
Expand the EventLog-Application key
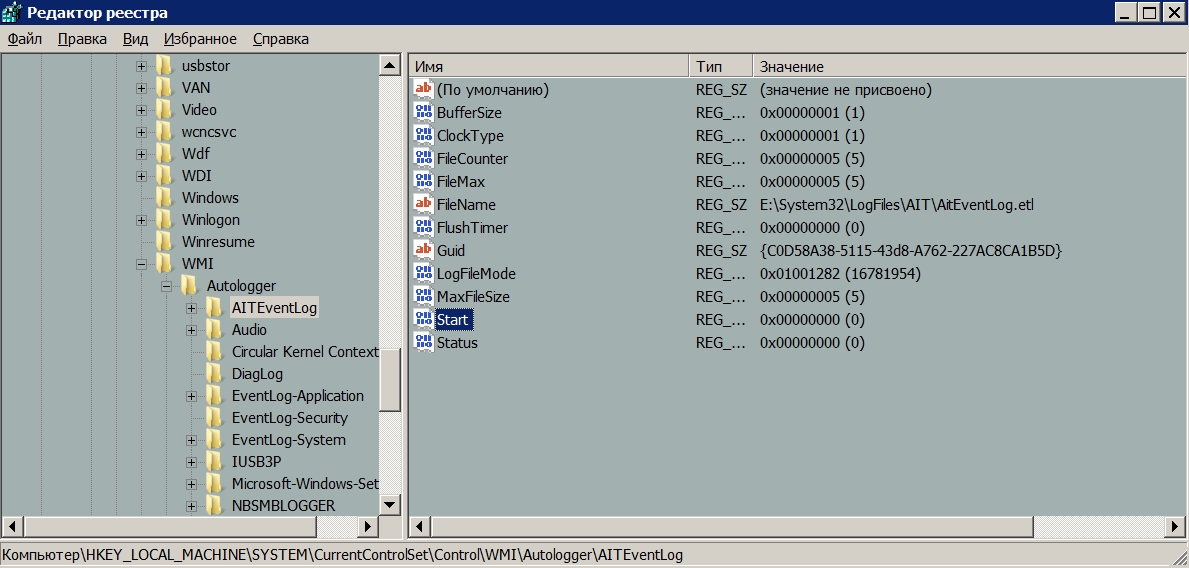pyautogui.click(x=191, y=397)
